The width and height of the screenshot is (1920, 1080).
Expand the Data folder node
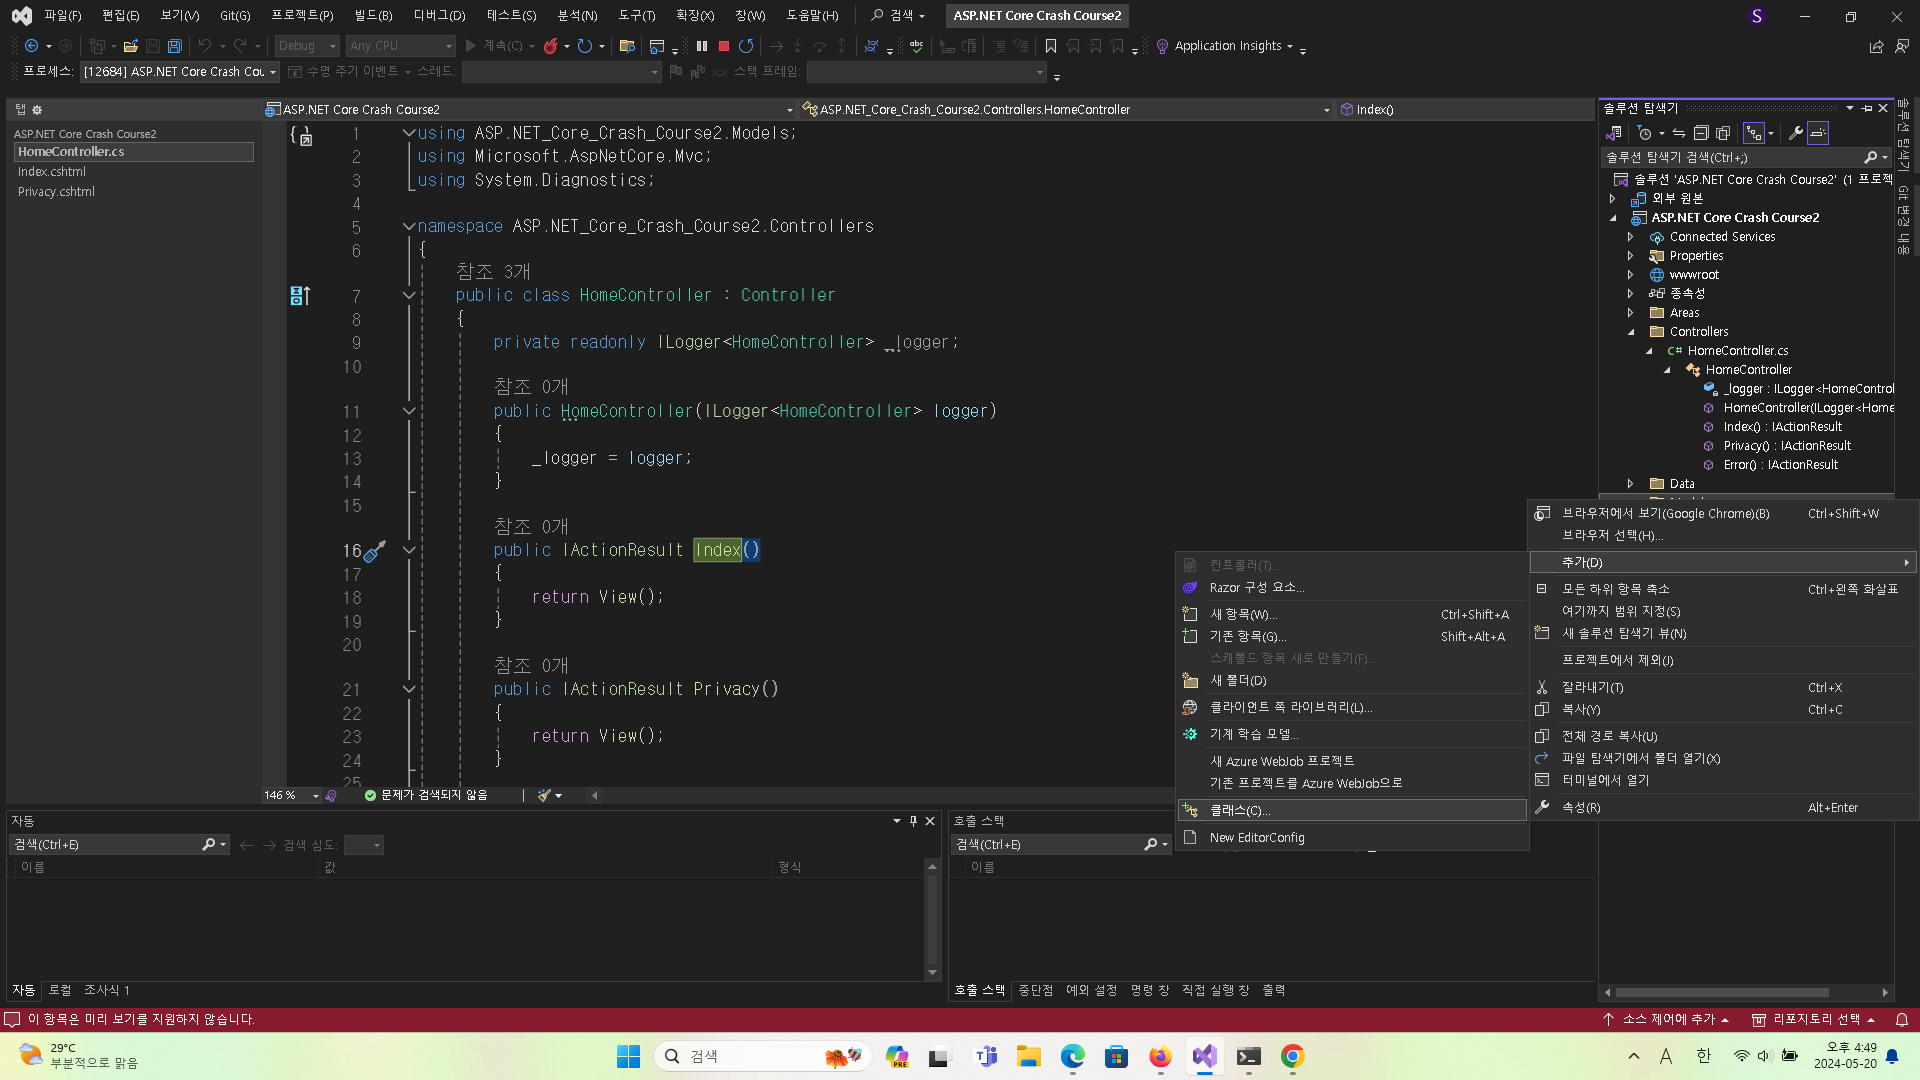(1630, 484)
